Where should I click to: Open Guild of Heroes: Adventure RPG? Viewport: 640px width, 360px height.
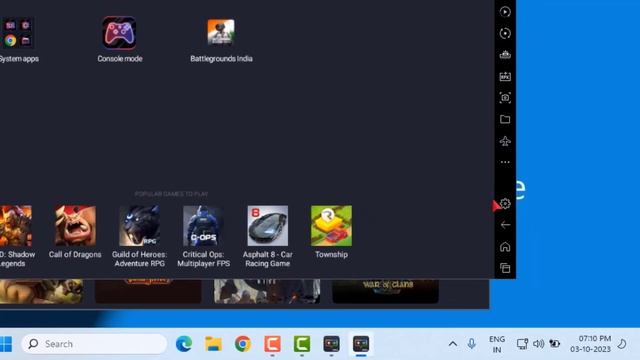140,226
